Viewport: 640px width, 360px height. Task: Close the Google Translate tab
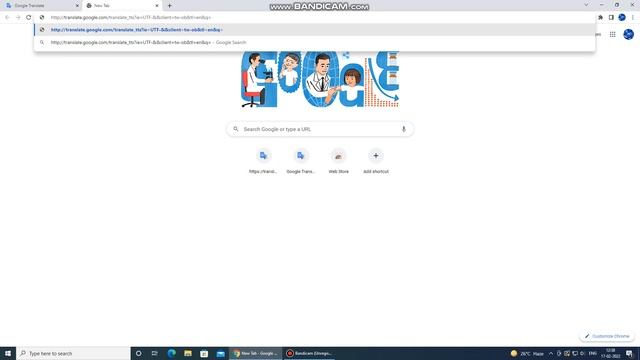click(77, 6)
